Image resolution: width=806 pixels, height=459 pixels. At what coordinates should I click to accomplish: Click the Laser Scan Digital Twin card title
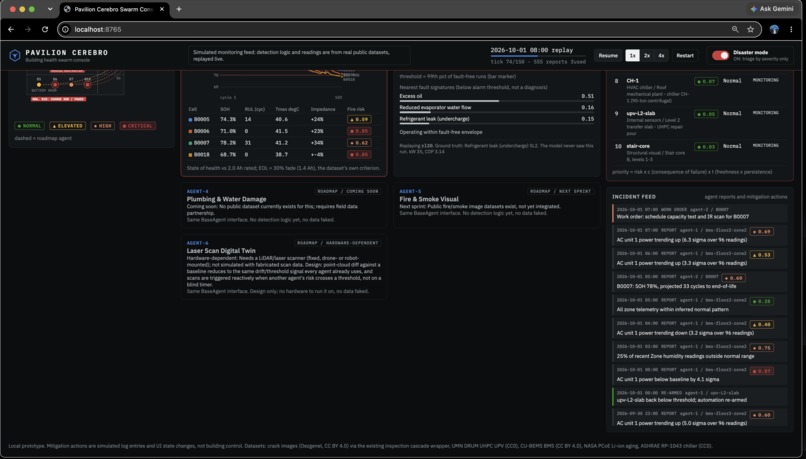pos(221,251)
